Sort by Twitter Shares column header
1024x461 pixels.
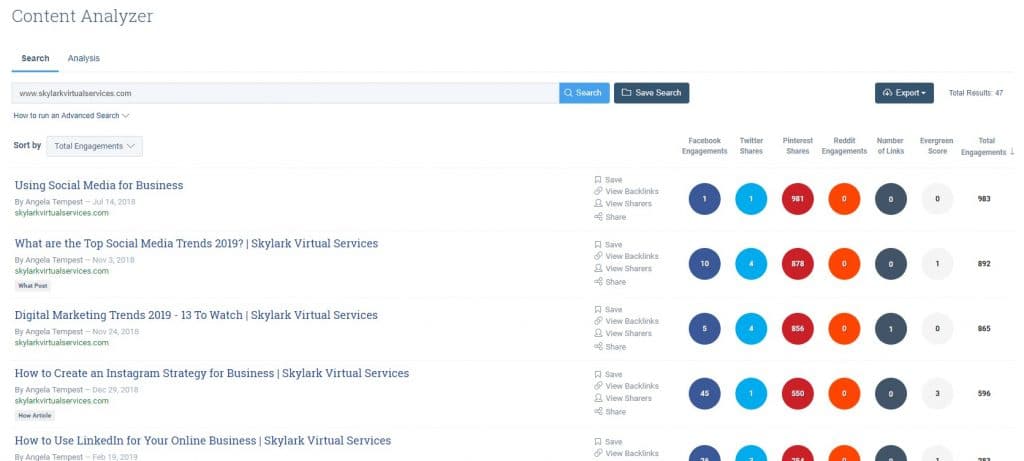coord(751,146)
